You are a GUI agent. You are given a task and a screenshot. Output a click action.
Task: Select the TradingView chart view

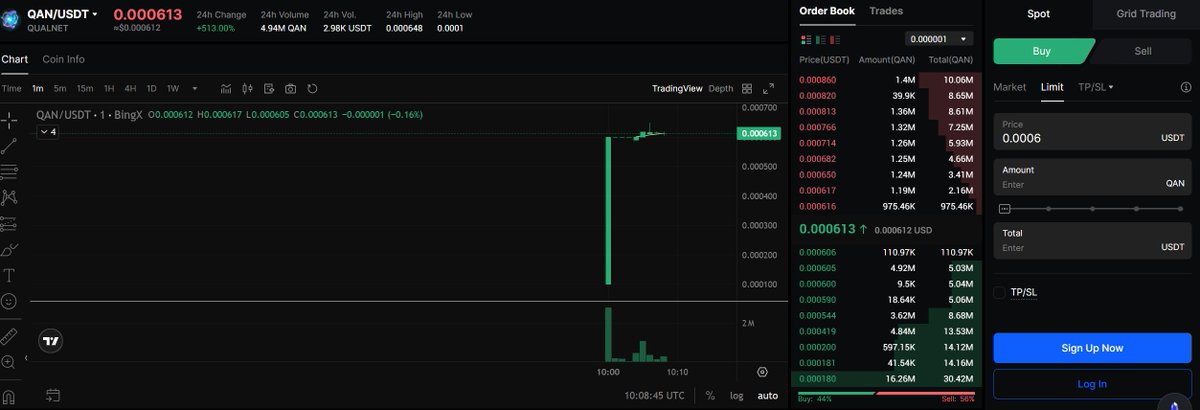[x=678, y=89]
